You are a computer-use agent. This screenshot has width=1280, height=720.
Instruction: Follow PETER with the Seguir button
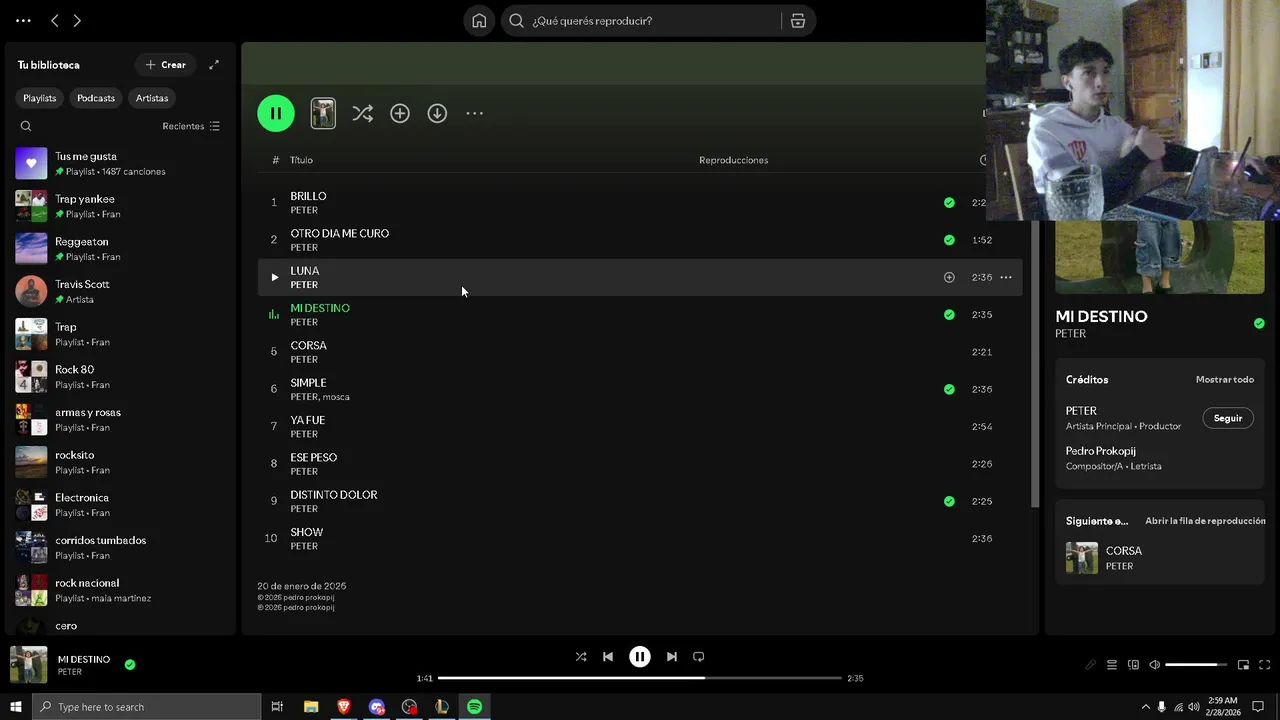click(x=1228, y=418)
